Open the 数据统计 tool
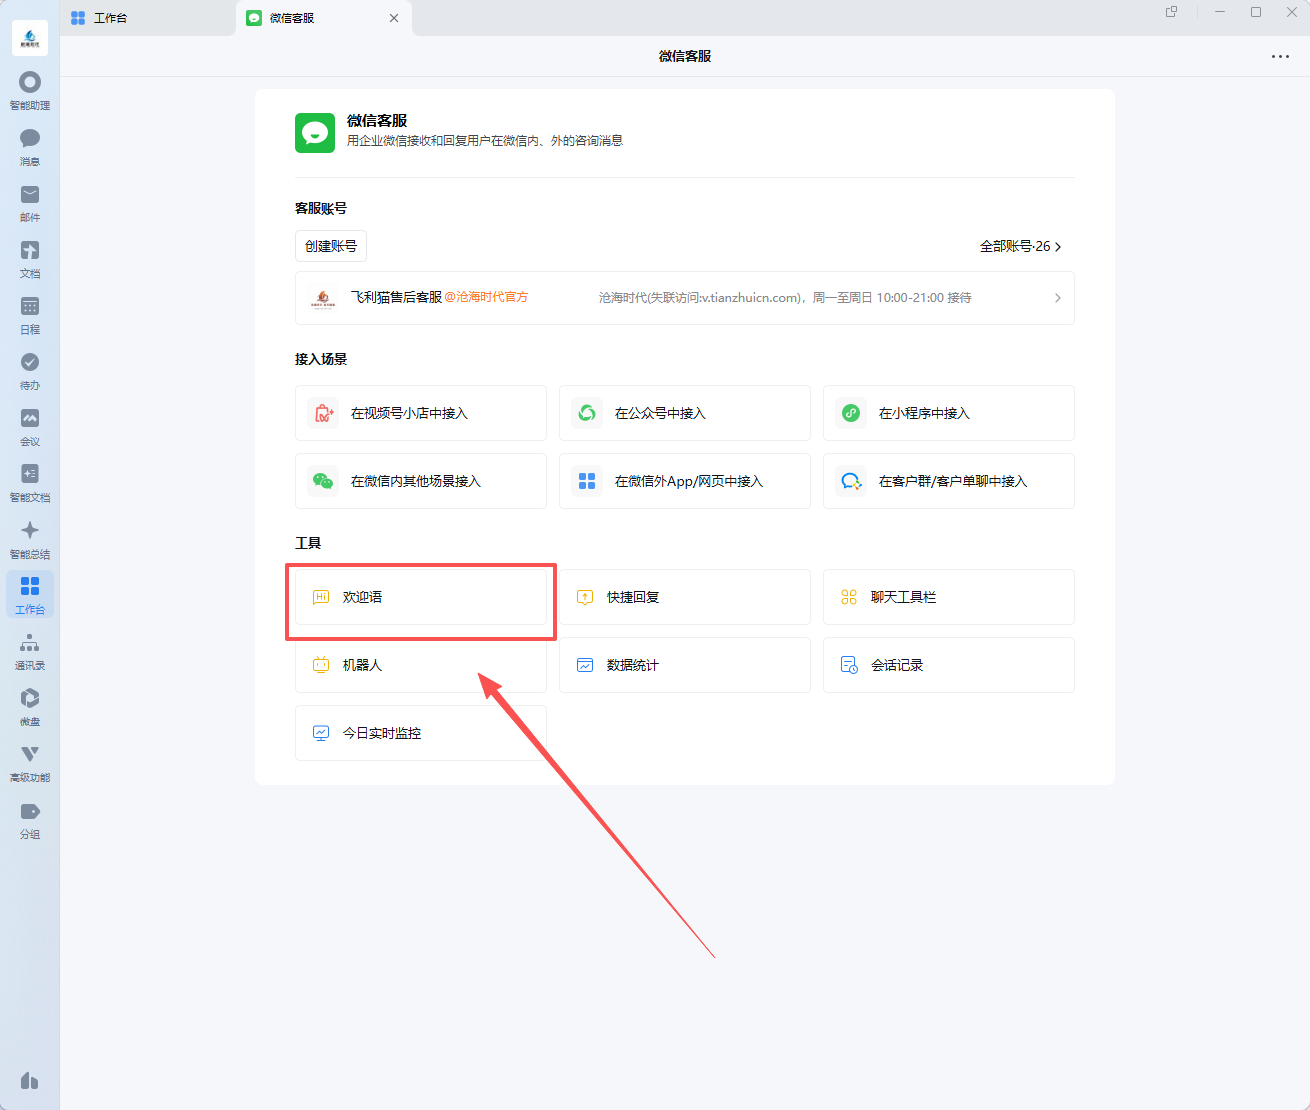Image resolution: width=1310 pixels, height=1110 pixels. coord(685,665)
